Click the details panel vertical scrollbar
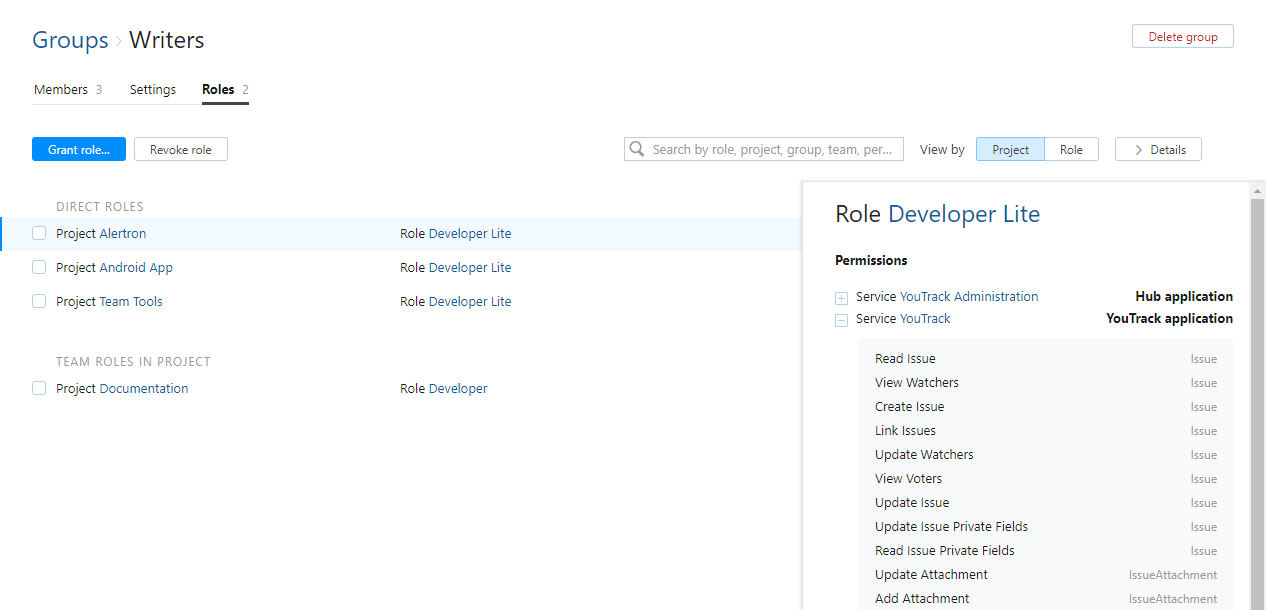This screenshot has width=1266, height=610. coord(1257,400)
